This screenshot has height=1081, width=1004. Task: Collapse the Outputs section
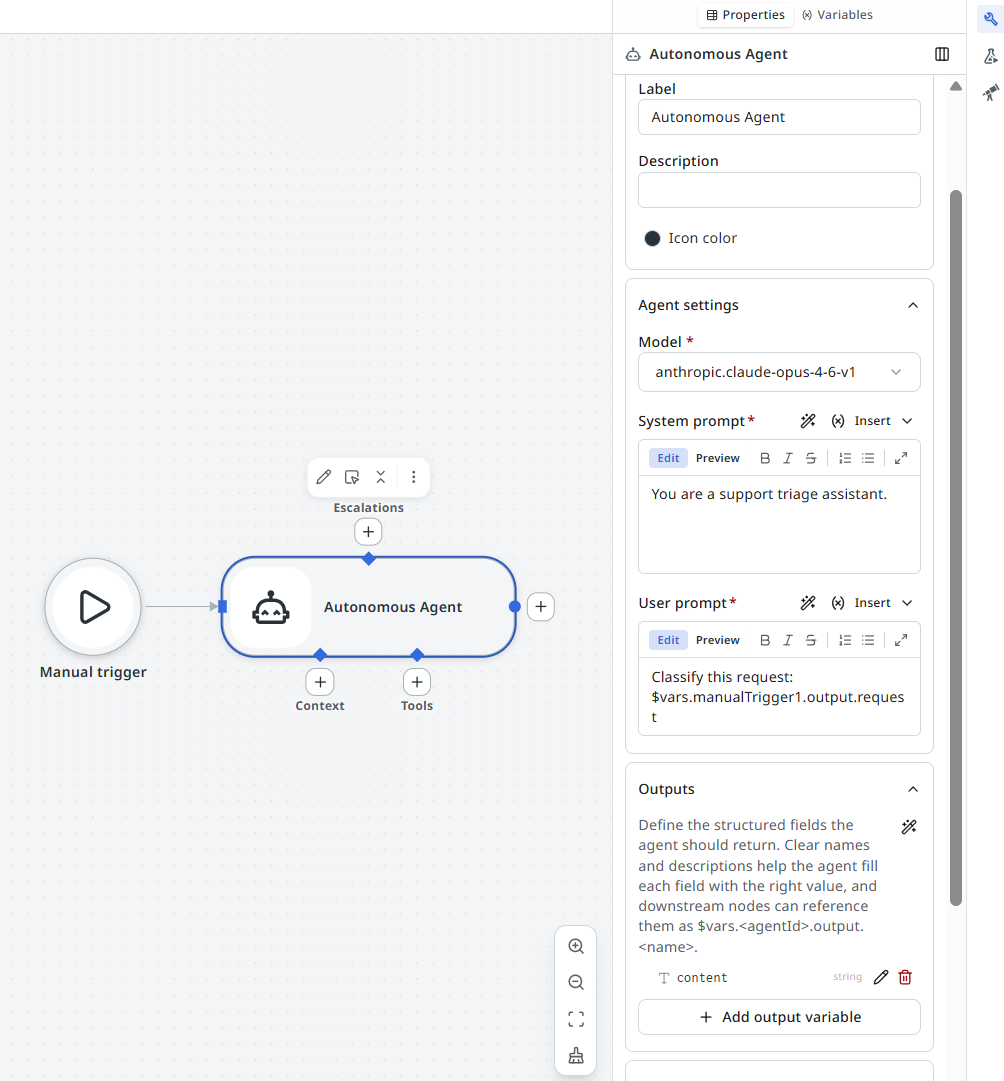(x=913, y=789)
